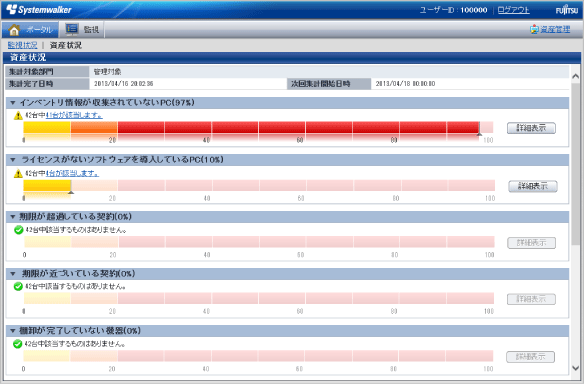The height and width of the screenshot is (384, 584).
Task: Log out via ログアウト link
Action: coord(514,10)
